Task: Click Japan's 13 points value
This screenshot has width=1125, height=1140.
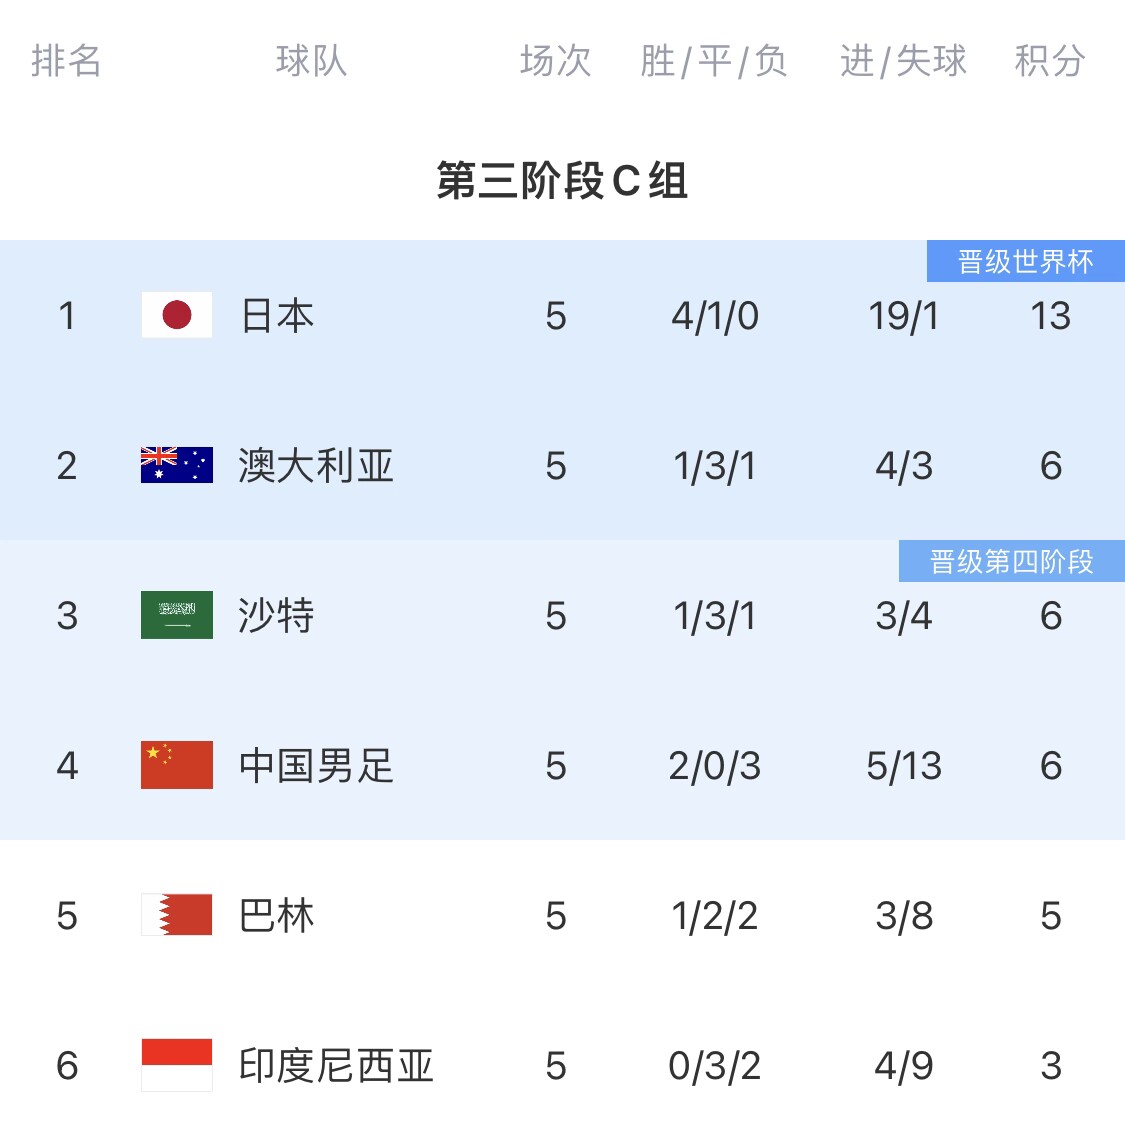Action: [x=1050, y=316]
